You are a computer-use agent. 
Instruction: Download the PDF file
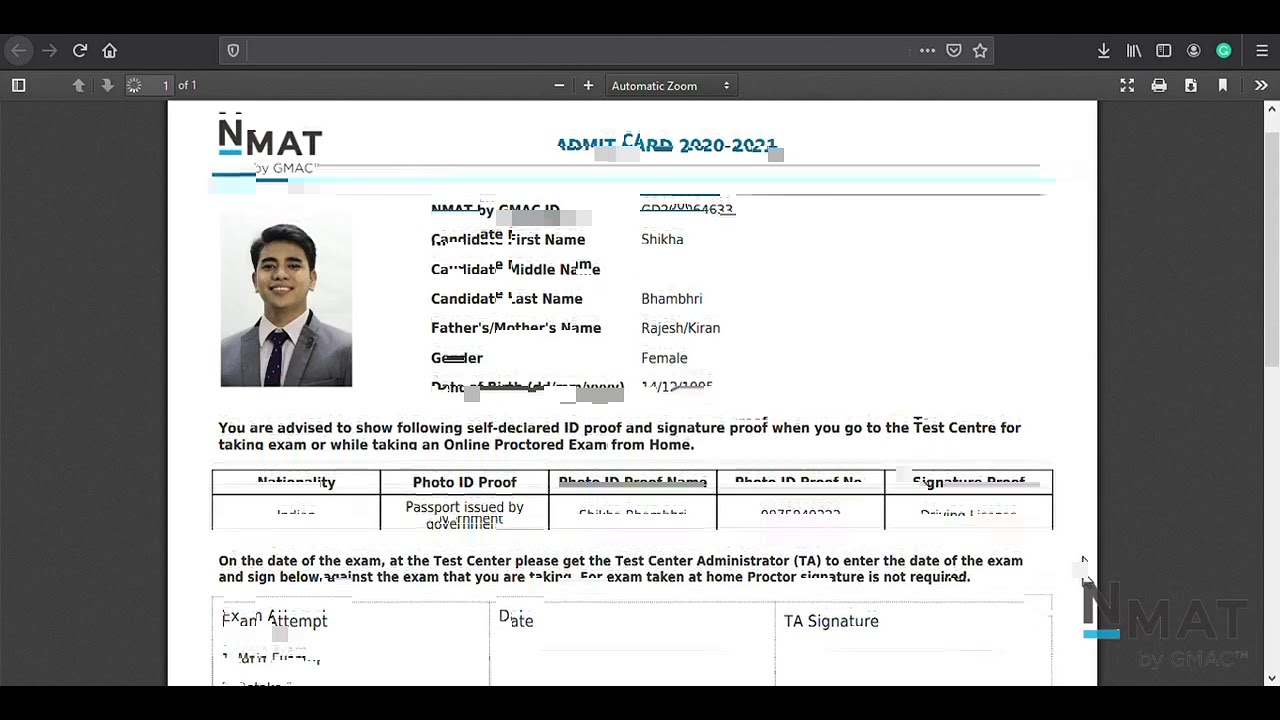1191,86
